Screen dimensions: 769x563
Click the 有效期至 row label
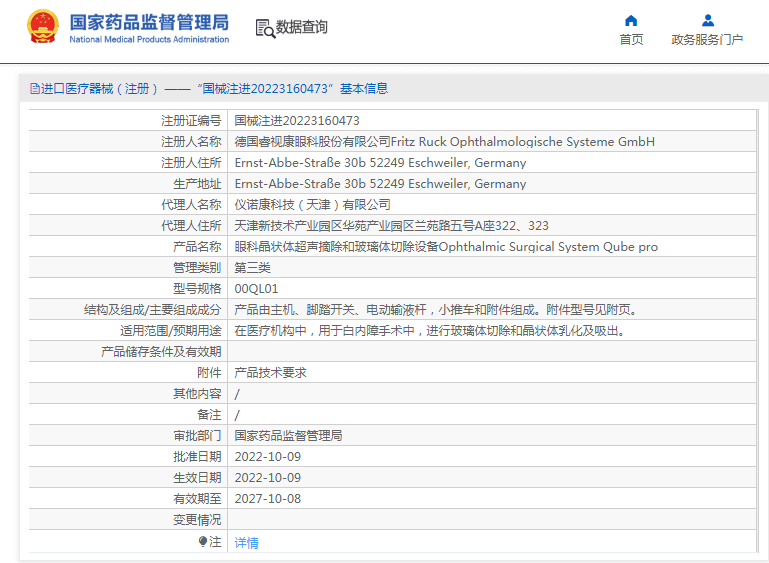coord(197,499)
